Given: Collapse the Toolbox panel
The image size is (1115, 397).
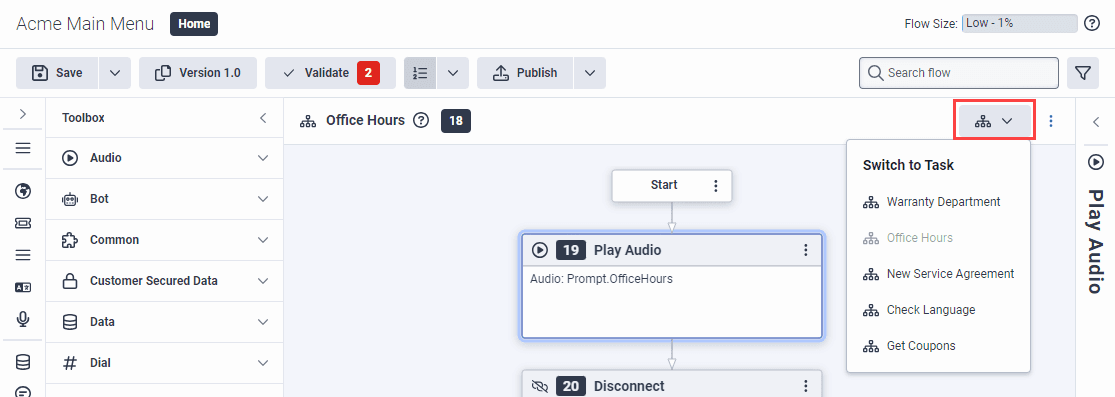Looking at the screenshot, I should (262, 118).
